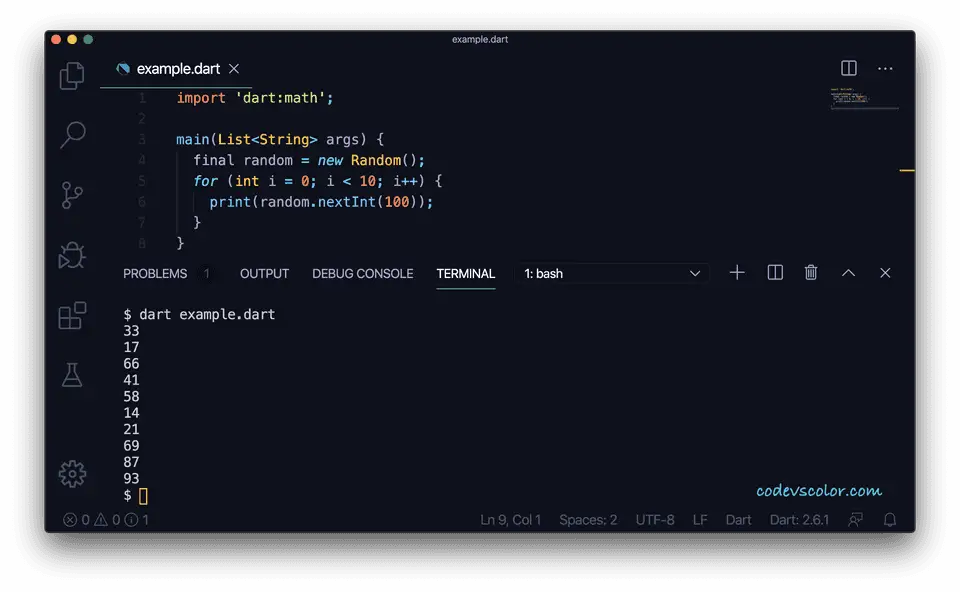The width and height of the screenshot is (960, 592).
Task: Click the trash icon to kill terminal
Action: tap(811, 272)
